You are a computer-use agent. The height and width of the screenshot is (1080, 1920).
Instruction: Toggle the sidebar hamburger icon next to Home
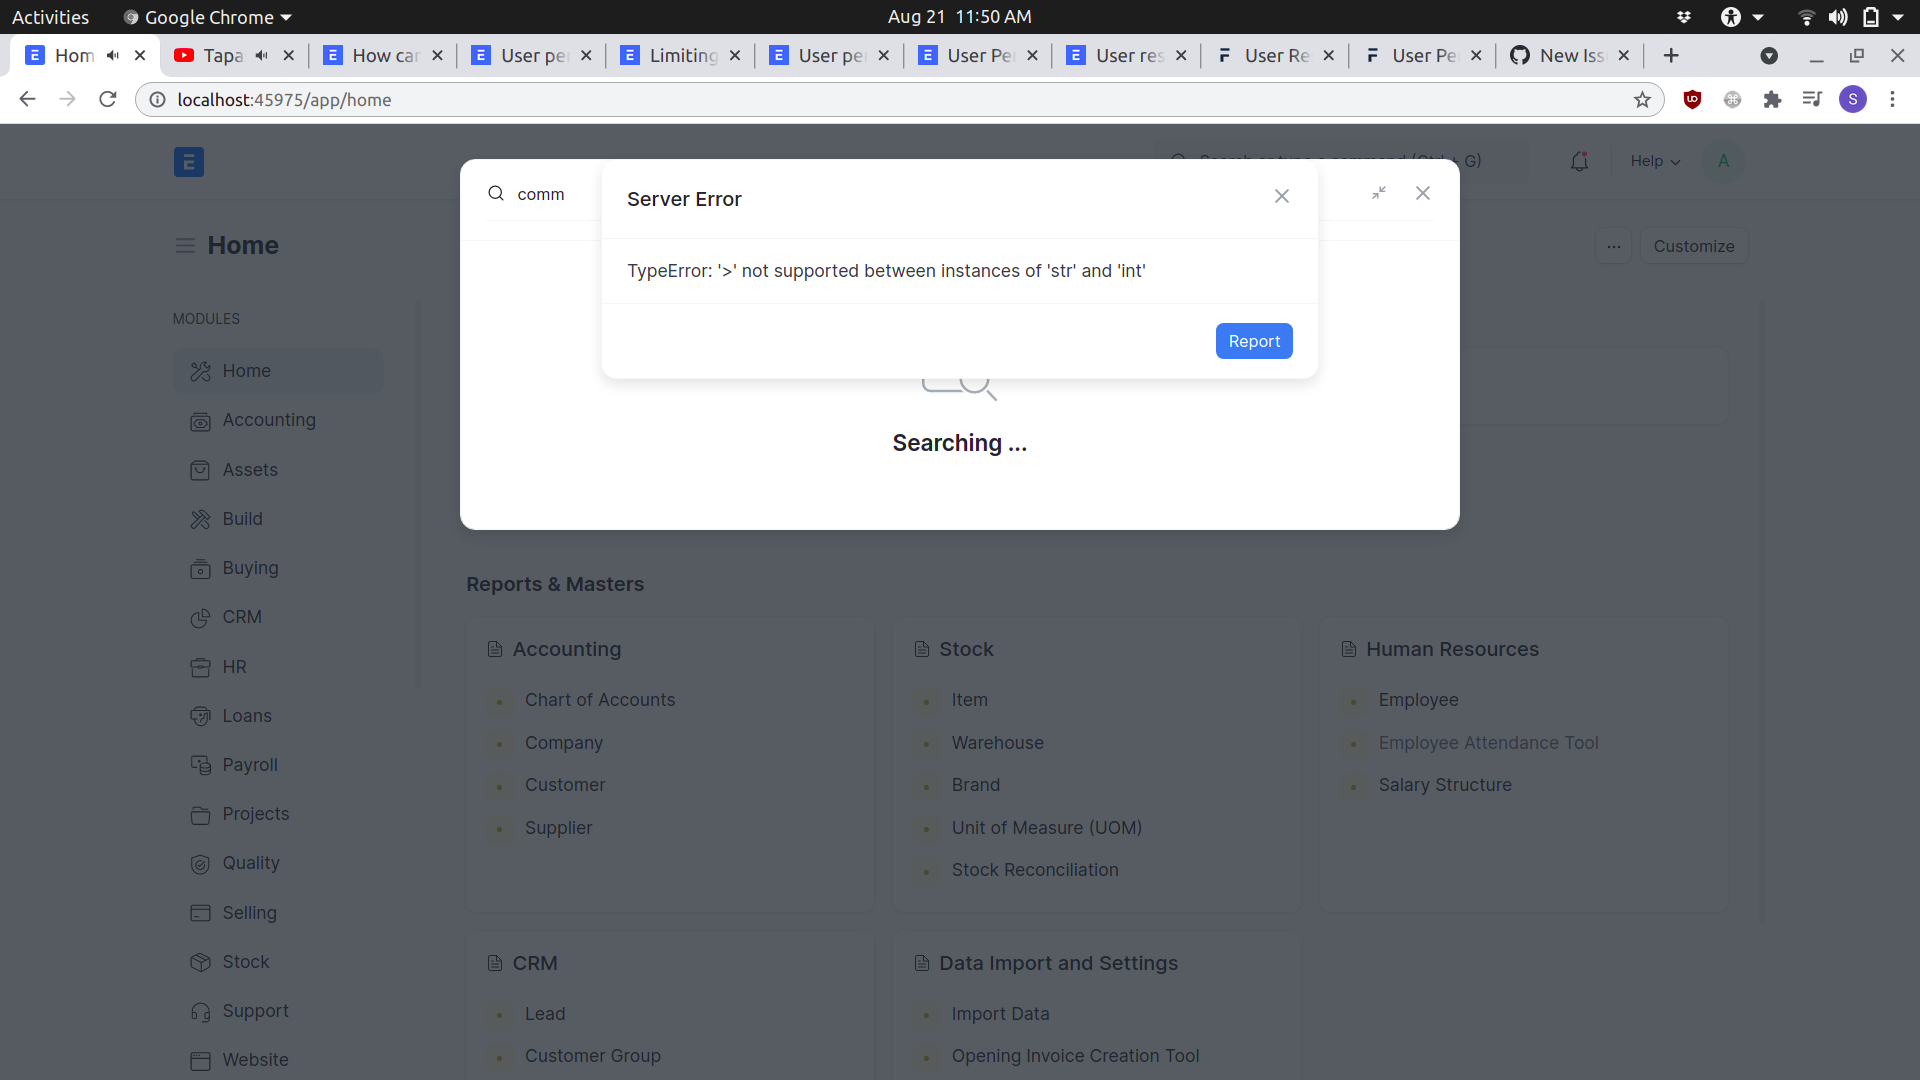coord(185,246)
